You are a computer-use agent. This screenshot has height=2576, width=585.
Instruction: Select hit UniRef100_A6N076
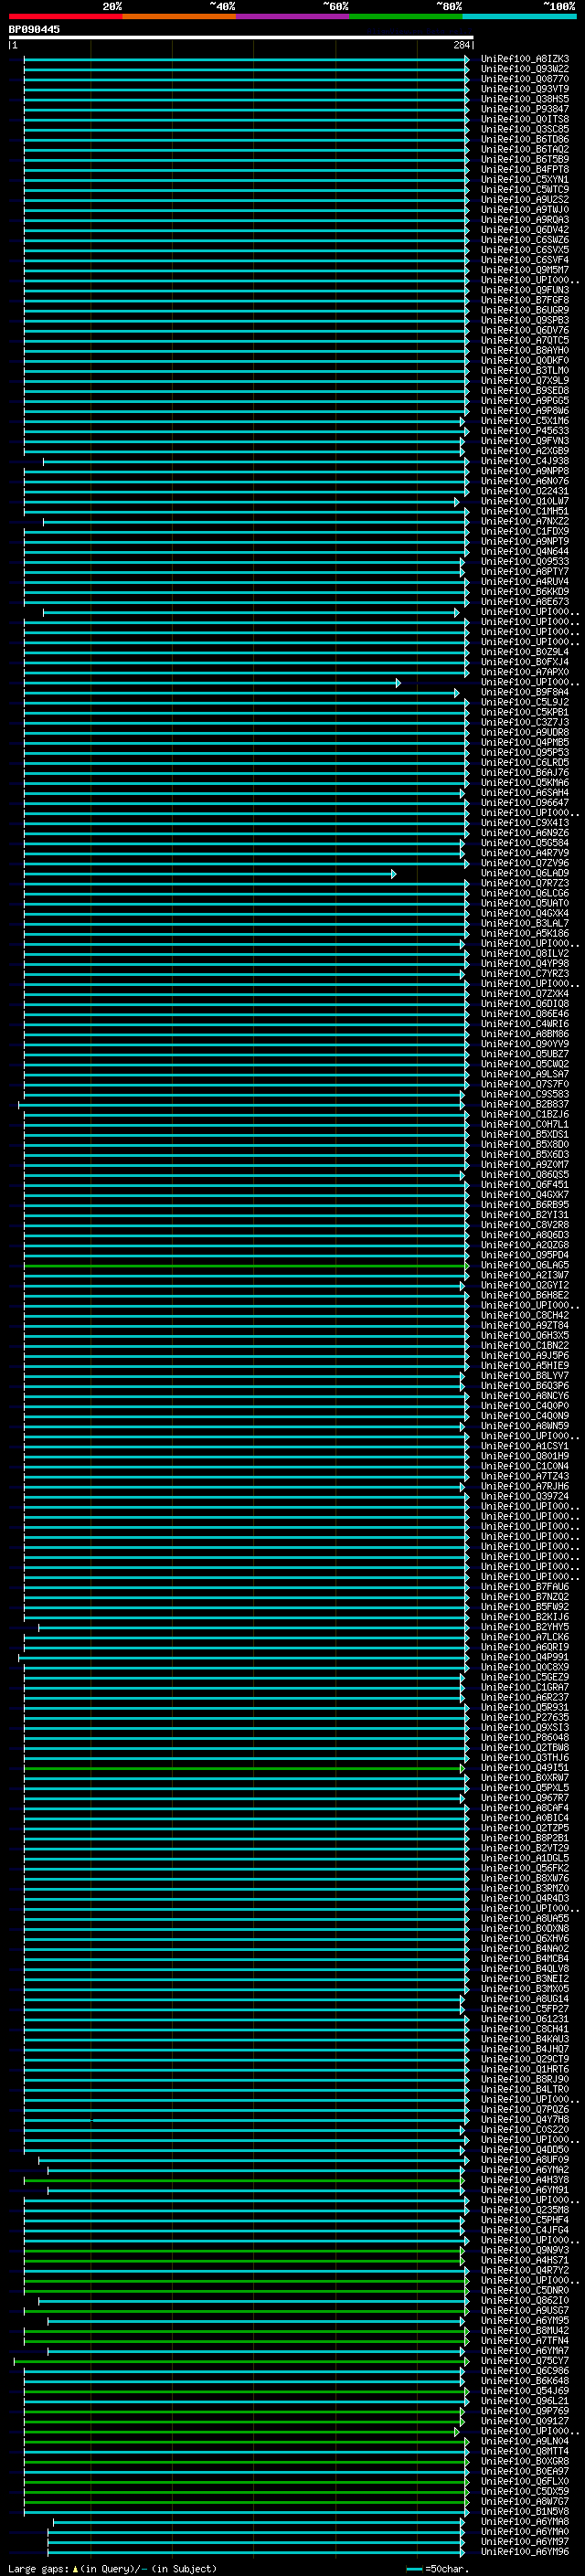click(525, 481)
